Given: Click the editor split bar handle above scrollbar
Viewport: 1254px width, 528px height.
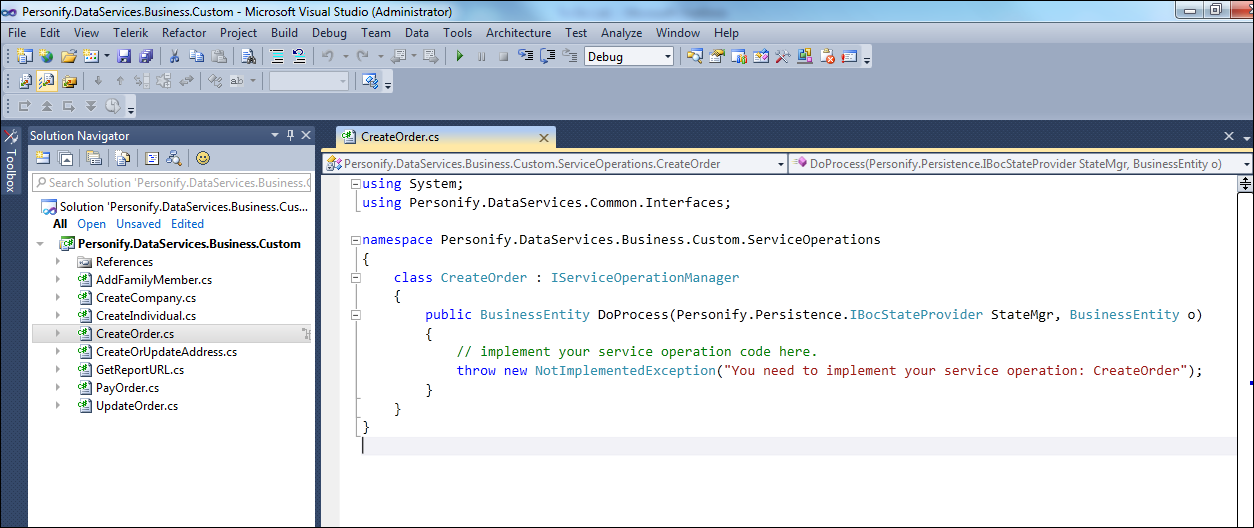Looking at the screenshot, I should point(1245,183).
